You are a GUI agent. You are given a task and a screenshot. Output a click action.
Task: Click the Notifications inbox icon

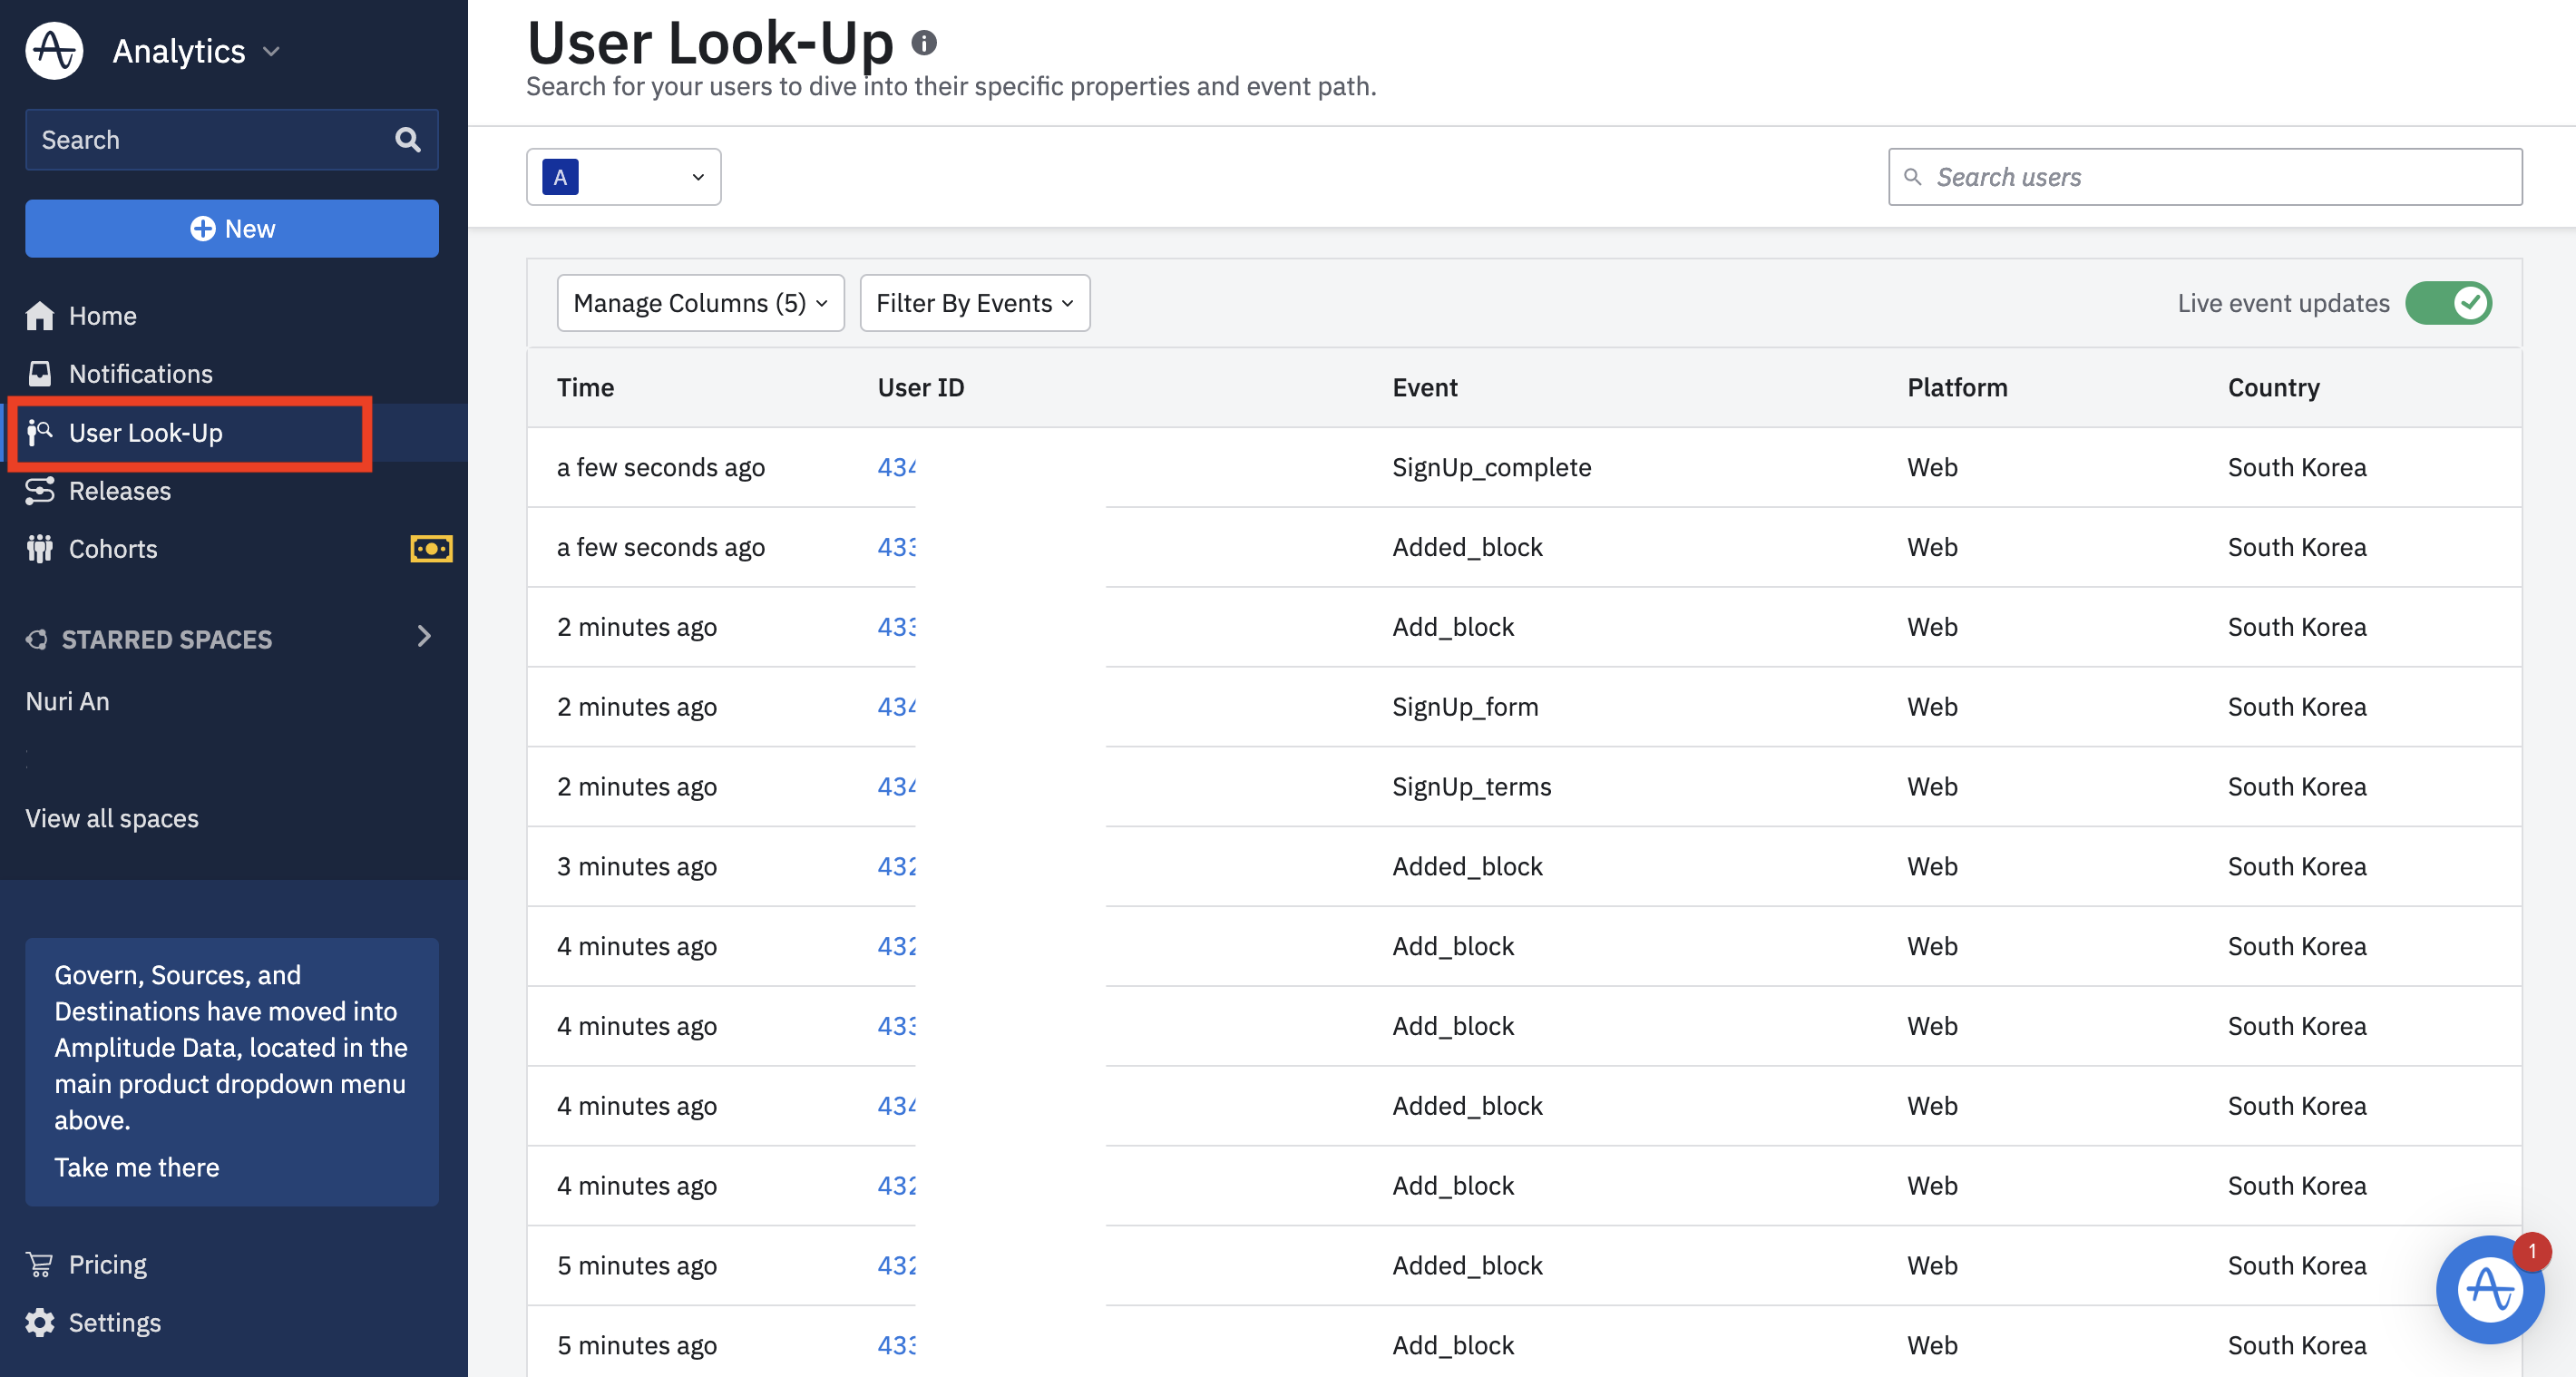click(x=40, y=373)
